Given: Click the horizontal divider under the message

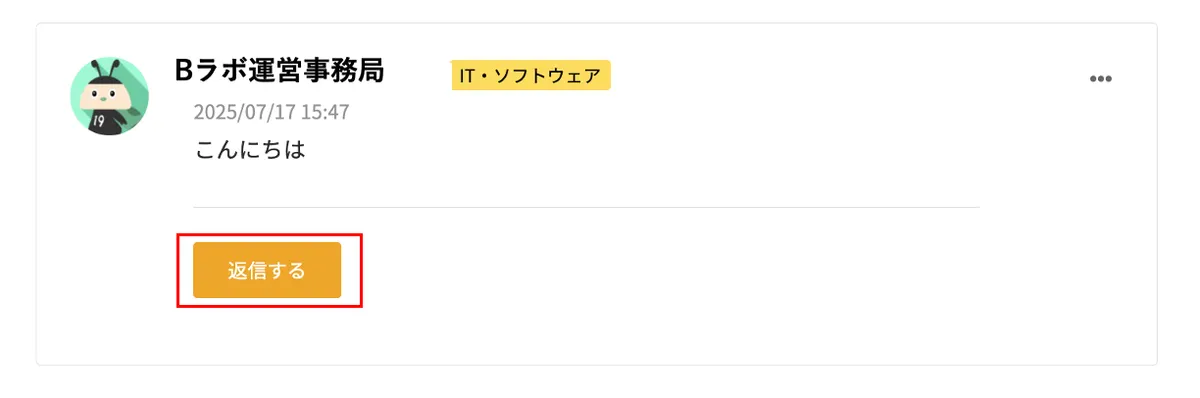Looking at the screenshot, I should pyautogui.click(x=586, y=207).
